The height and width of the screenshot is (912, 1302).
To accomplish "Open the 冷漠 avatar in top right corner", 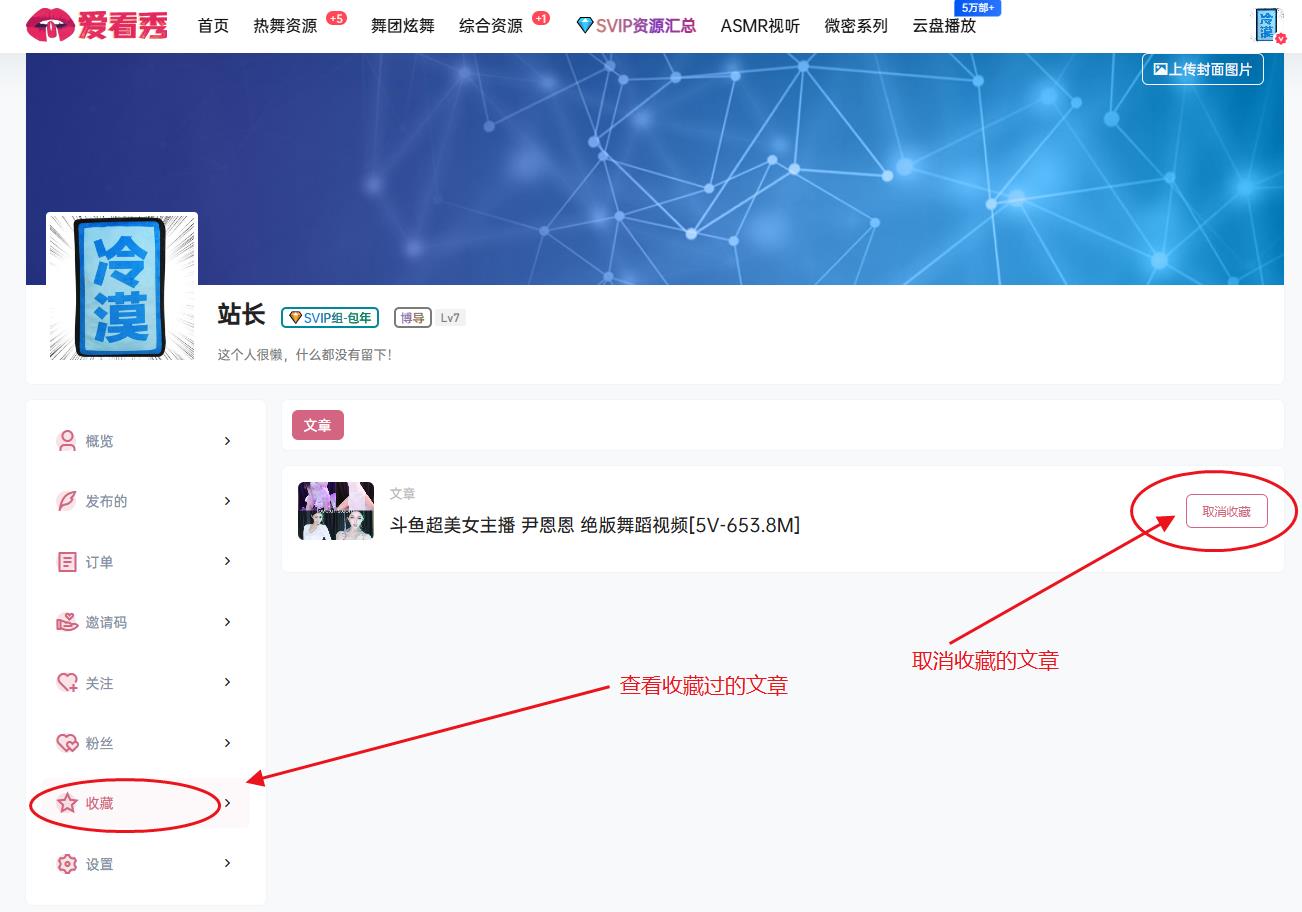I will (x=1268, y=24).
